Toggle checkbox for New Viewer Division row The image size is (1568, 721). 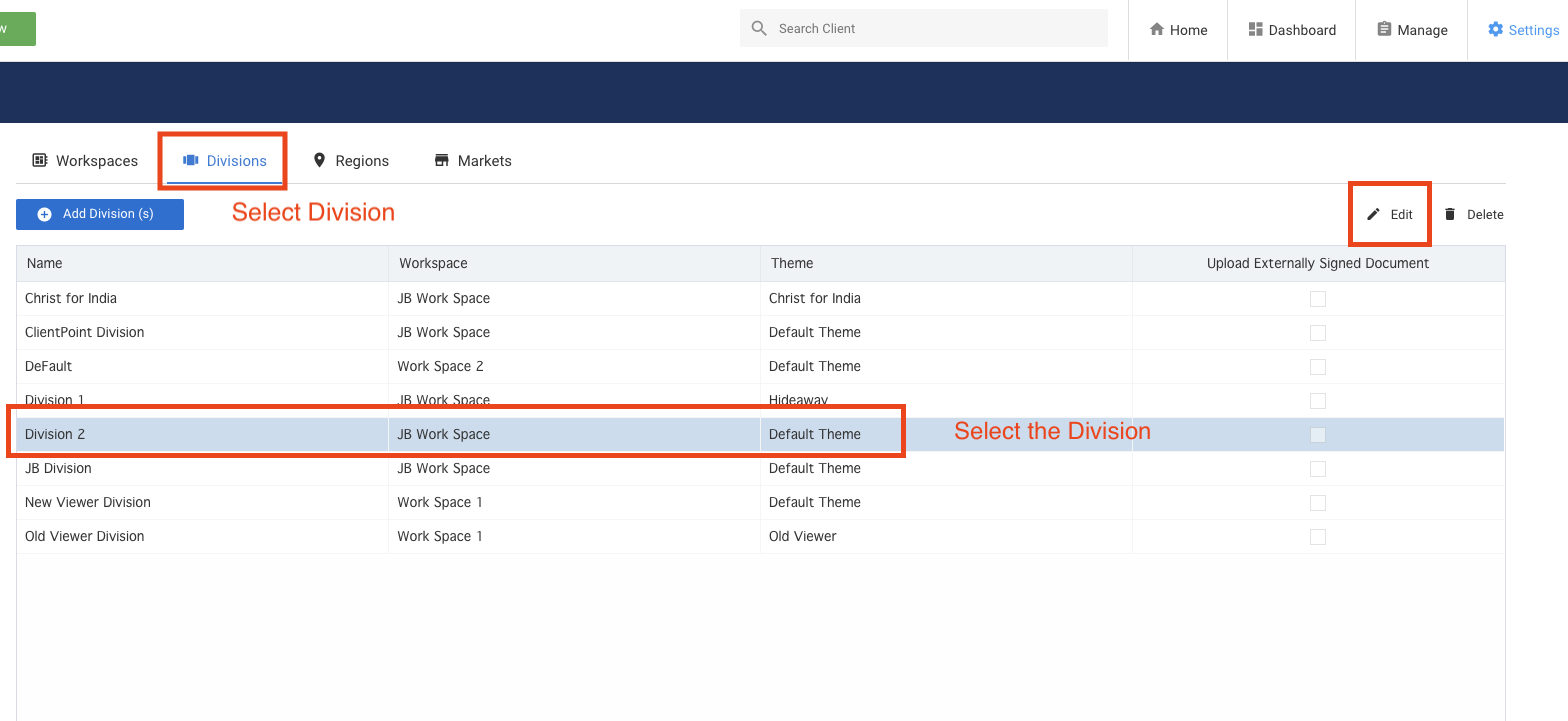pyautogui.click(x=1318, y=502)
